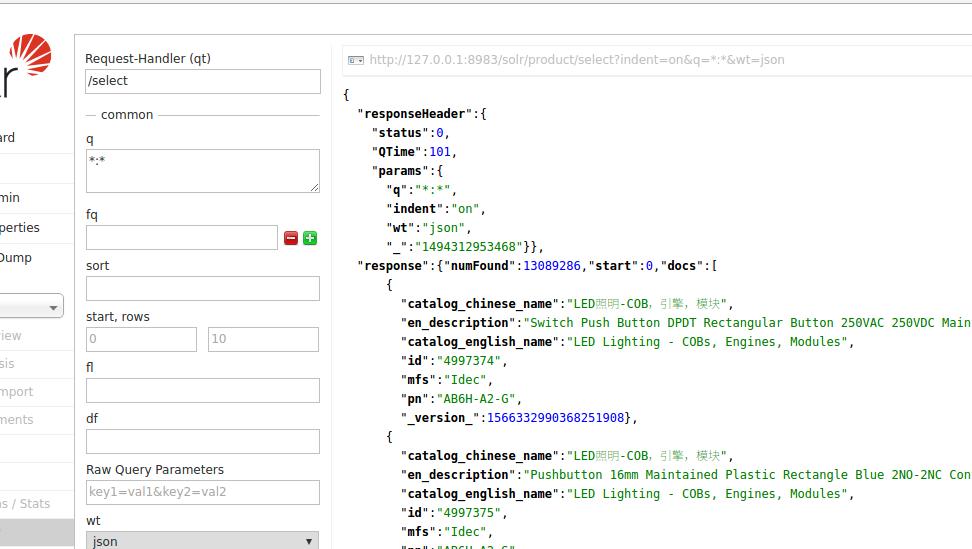Click the fq filter query field
This screenshot has width=972, height=549.
click(x=181, y=238)
